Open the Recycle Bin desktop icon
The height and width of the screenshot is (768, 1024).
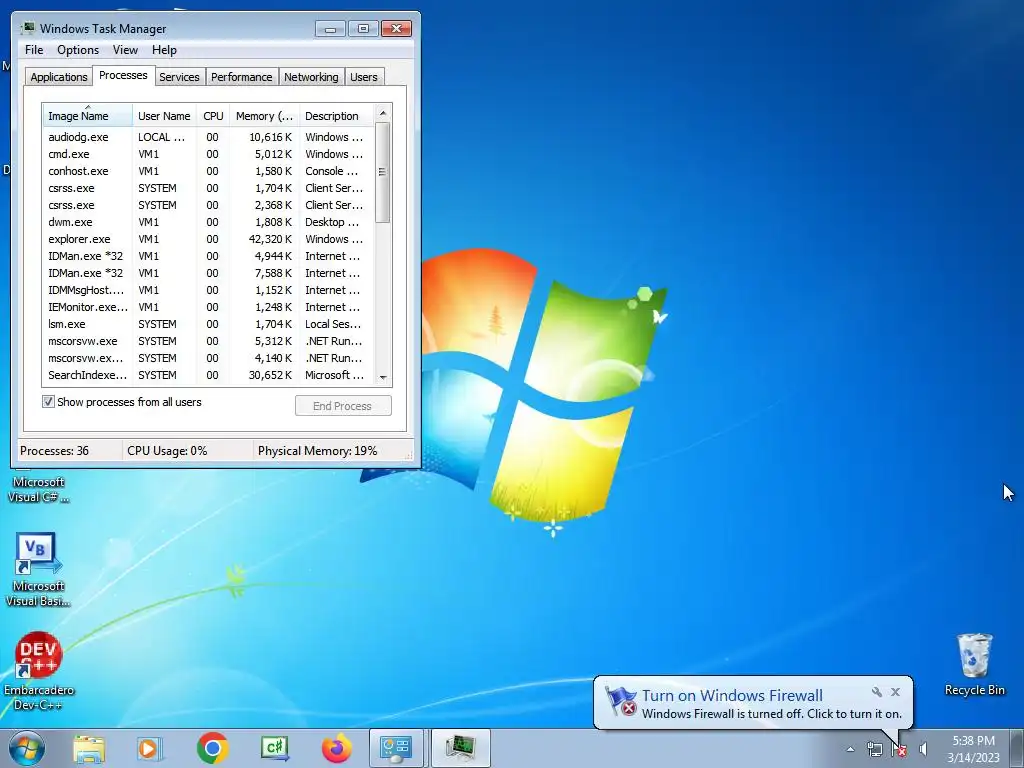[x=974, y=665]
